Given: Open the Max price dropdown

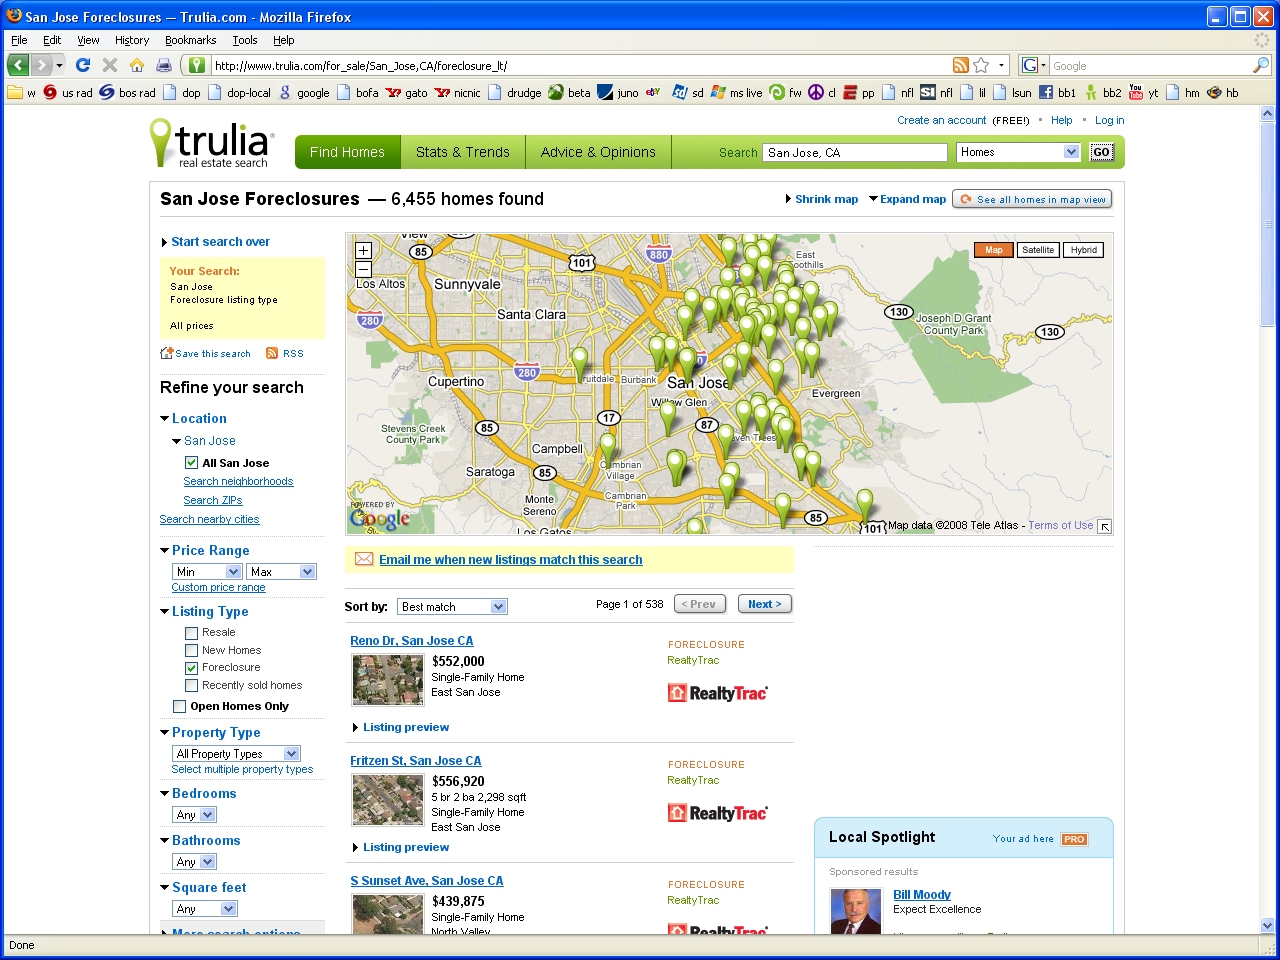Looking at the screenshot, I should (x=281, y=571).
